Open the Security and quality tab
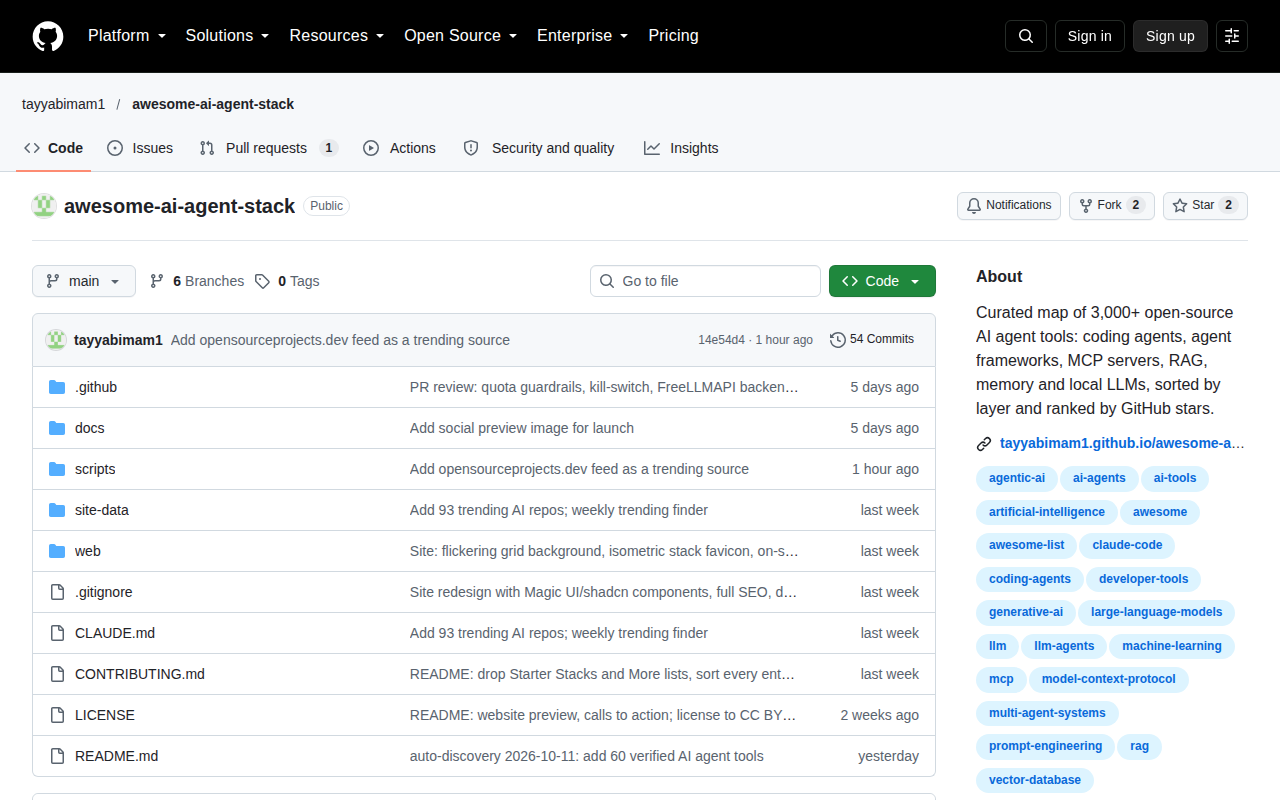The image size is (1280, 800). (539, 148)
